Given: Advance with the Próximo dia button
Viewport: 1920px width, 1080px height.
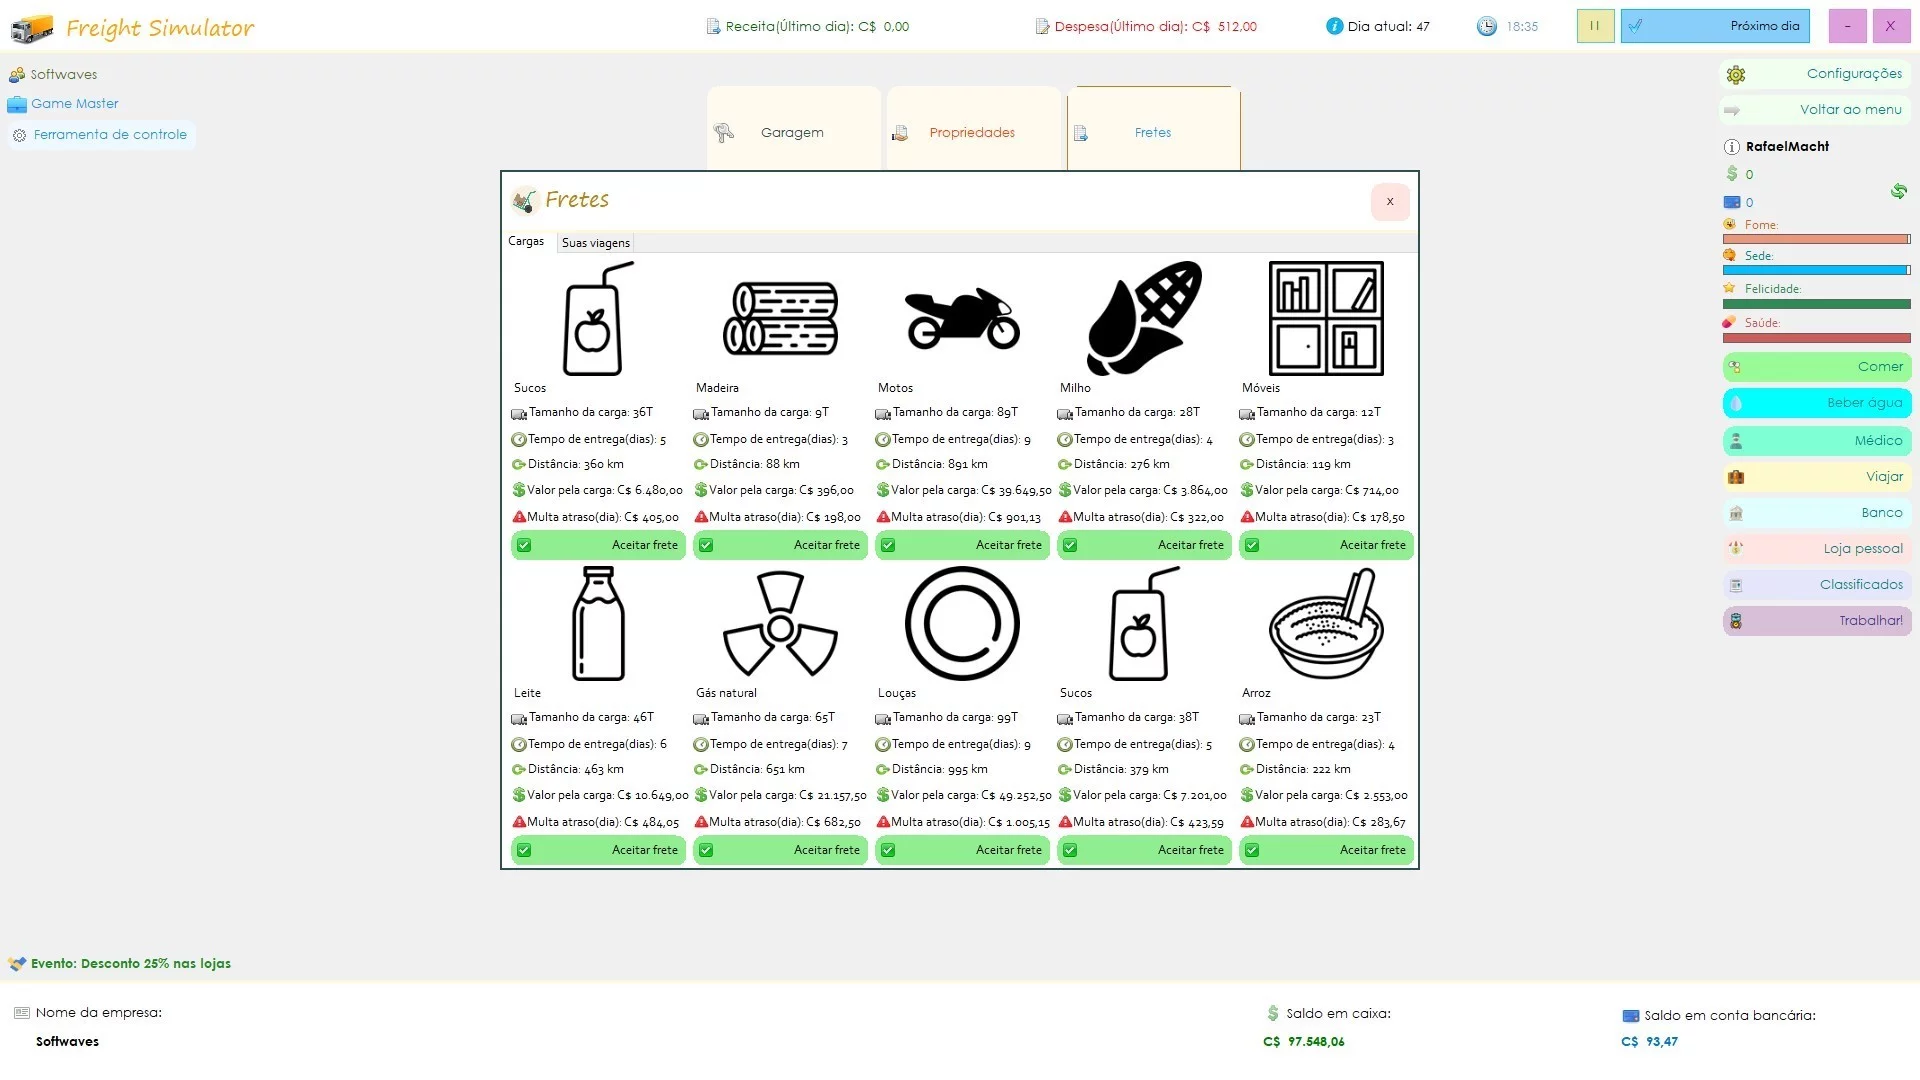Looking at the screenshot, I should pyautogui.click(x=1715, y=26).
